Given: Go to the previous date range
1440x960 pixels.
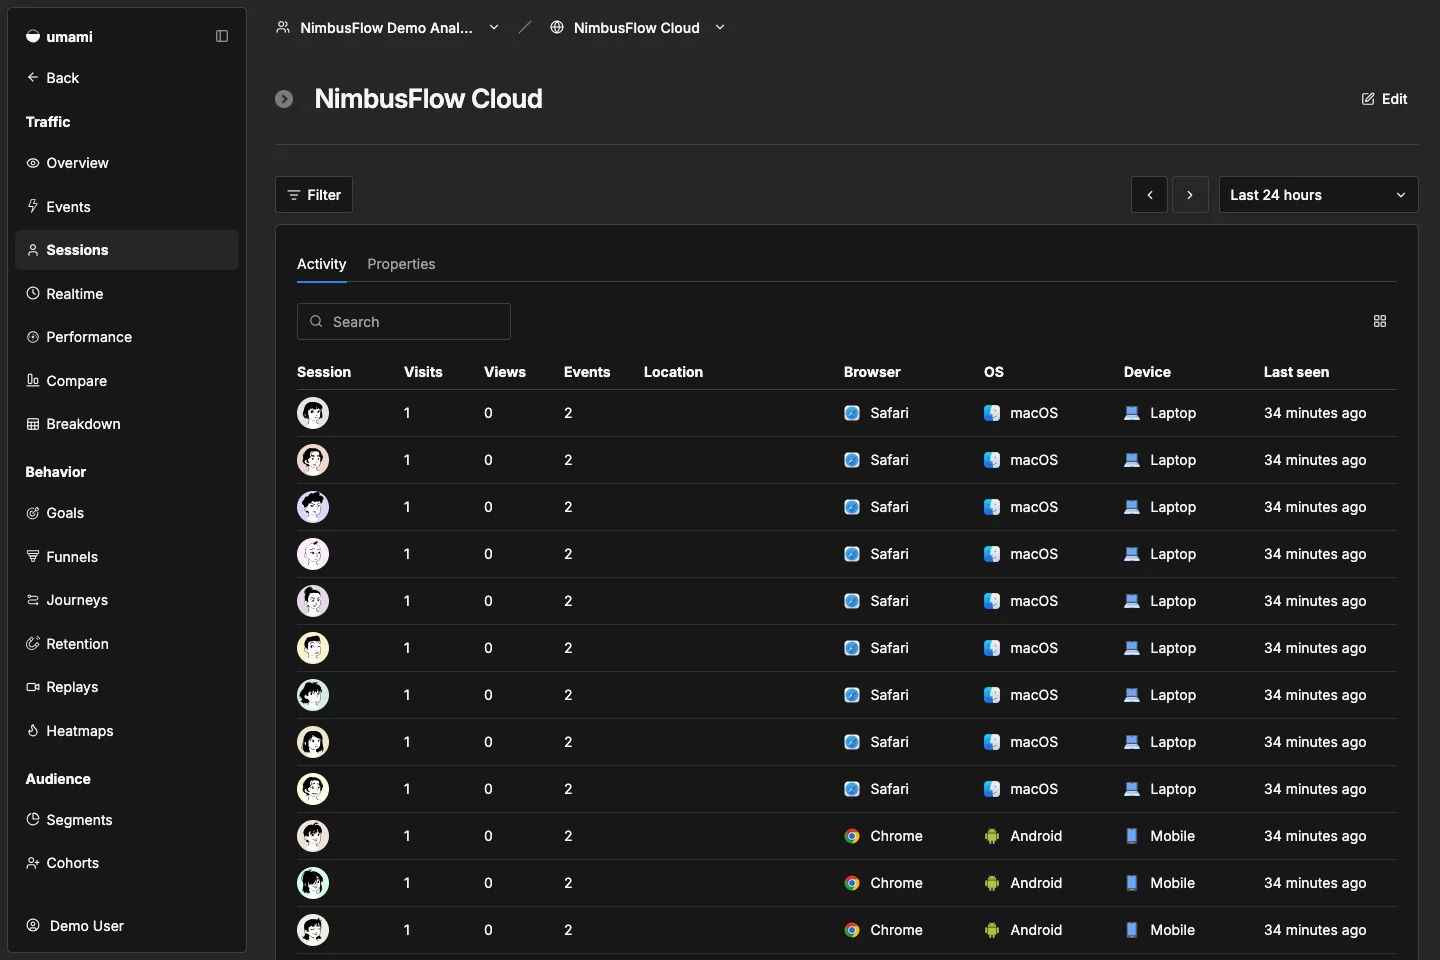Looking at the screenshot, I should (x=1150, y=195).
